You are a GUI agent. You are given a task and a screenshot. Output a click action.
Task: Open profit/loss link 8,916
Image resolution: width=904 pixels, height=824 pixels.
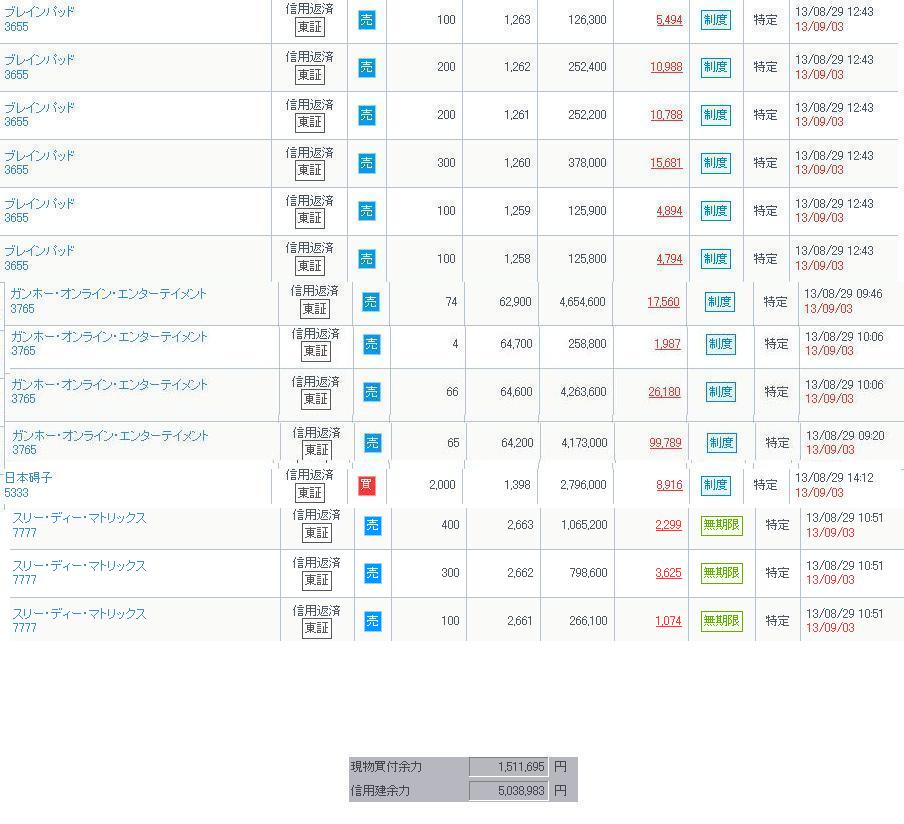[669, 485]
